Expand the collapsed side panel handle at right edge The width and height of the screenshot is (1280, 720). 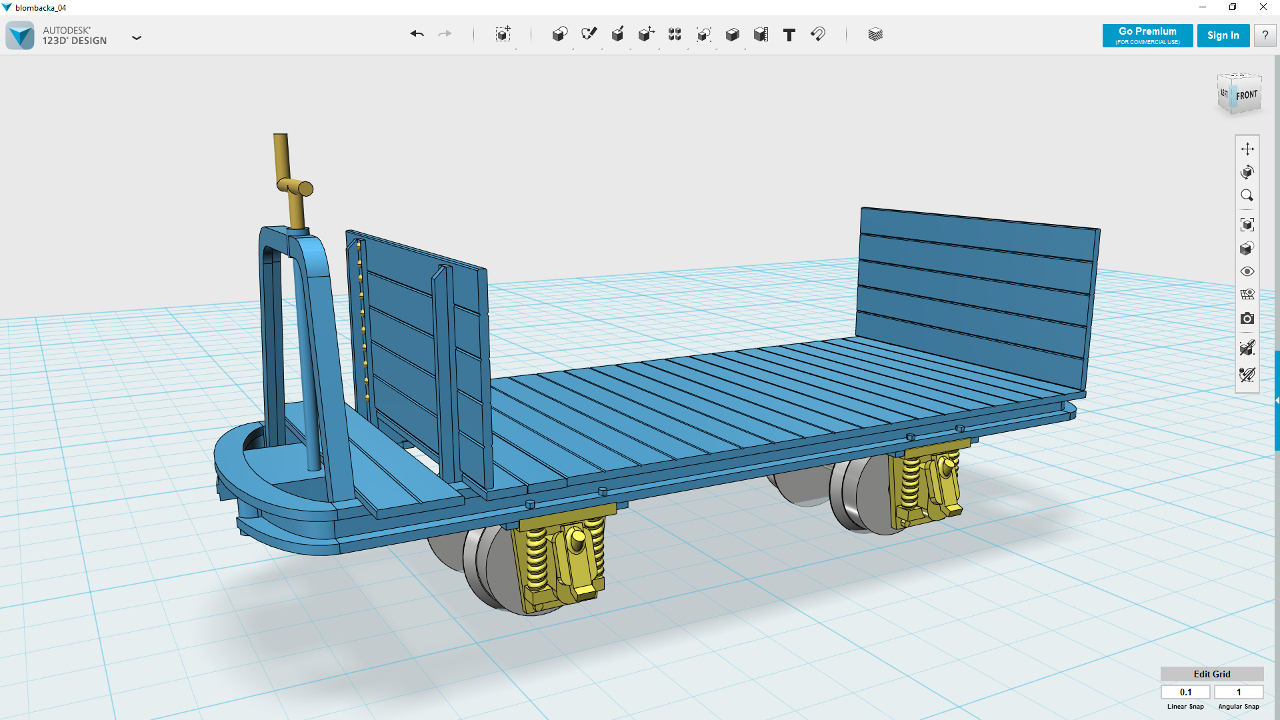1277,400
